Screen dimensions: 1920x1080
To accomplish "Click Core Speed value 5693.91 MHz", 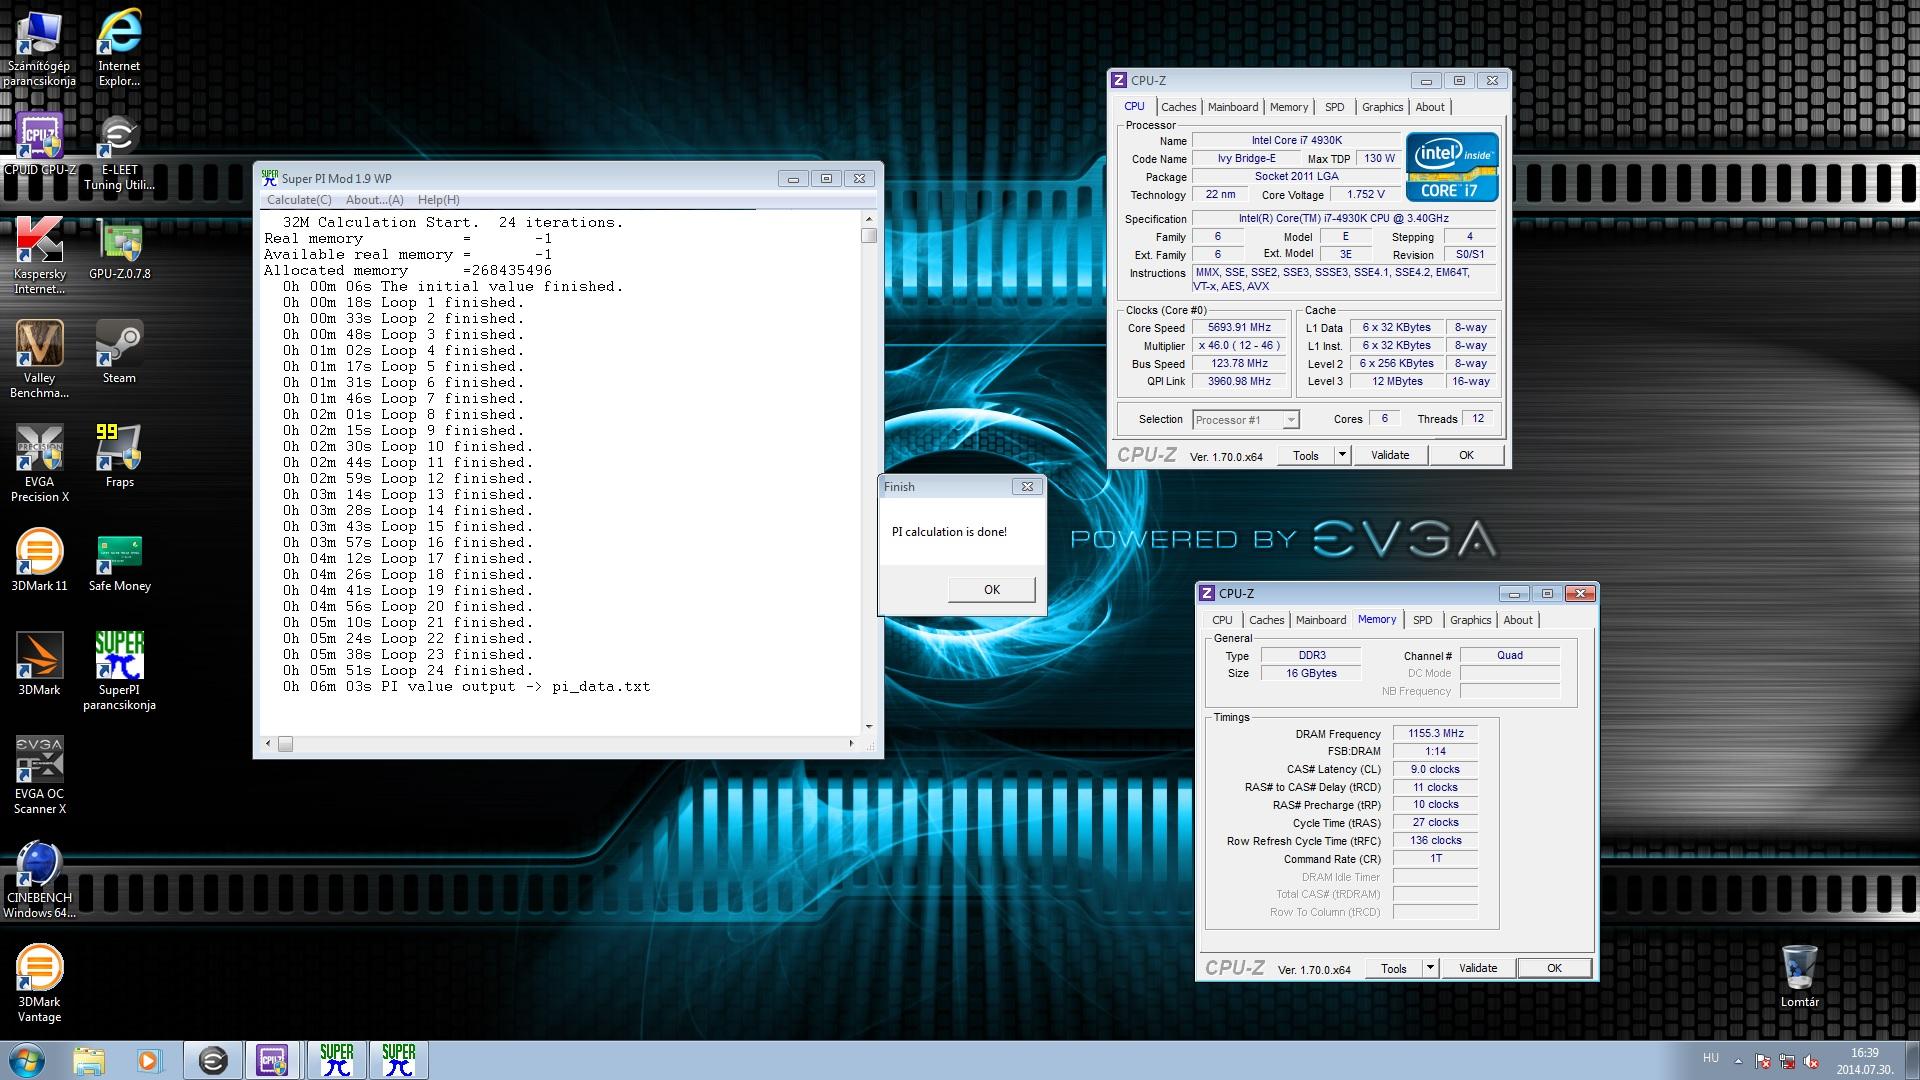I will coord(1239,327).
